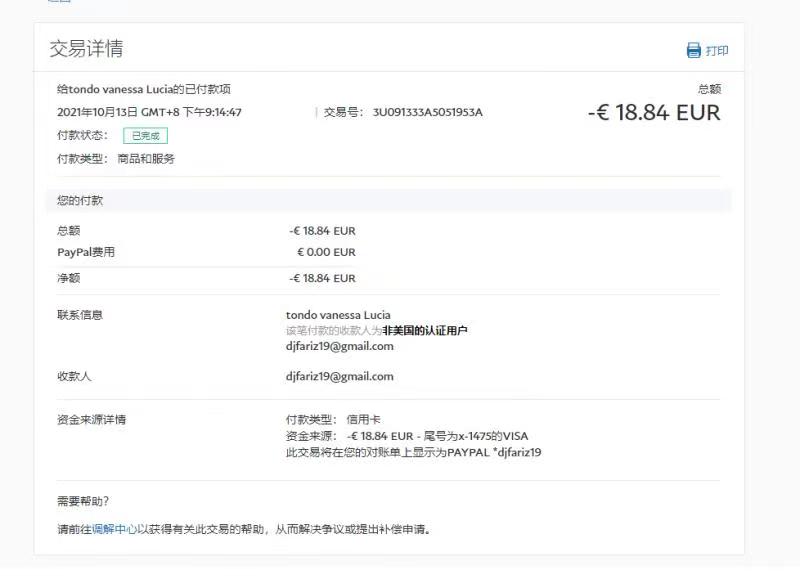Click the 非美国的认证用户 bold text
This screenshot has width=800, height=579.
pyautogui.click(x=425, y=330)
